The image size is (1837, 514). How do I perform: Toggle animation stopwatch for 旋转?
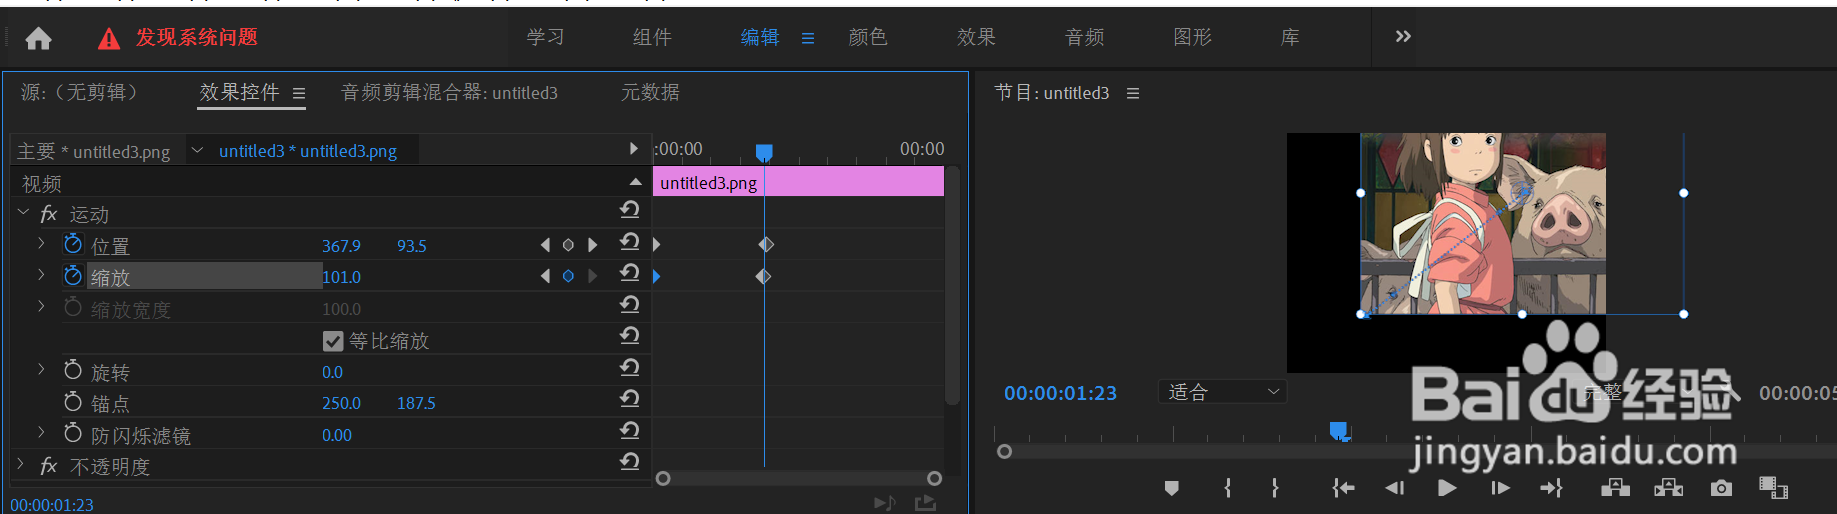pos(73,370)
